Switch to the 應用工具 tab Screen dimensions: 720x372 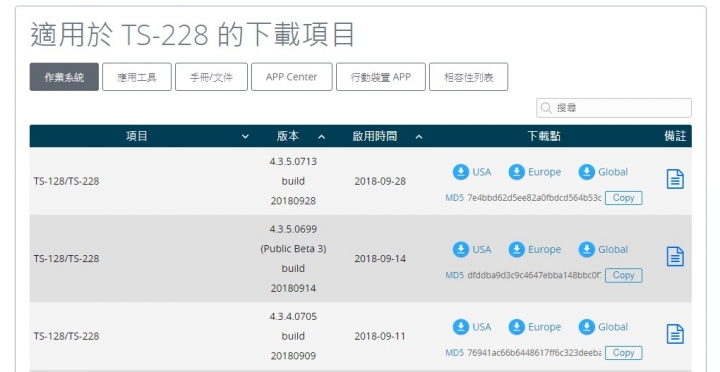tap(137, 77)
